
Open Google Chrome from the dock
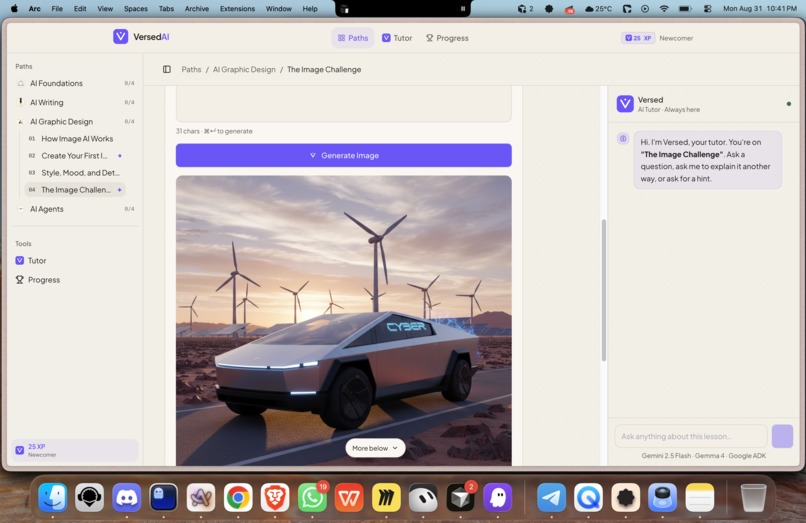(x=238, y=497)
